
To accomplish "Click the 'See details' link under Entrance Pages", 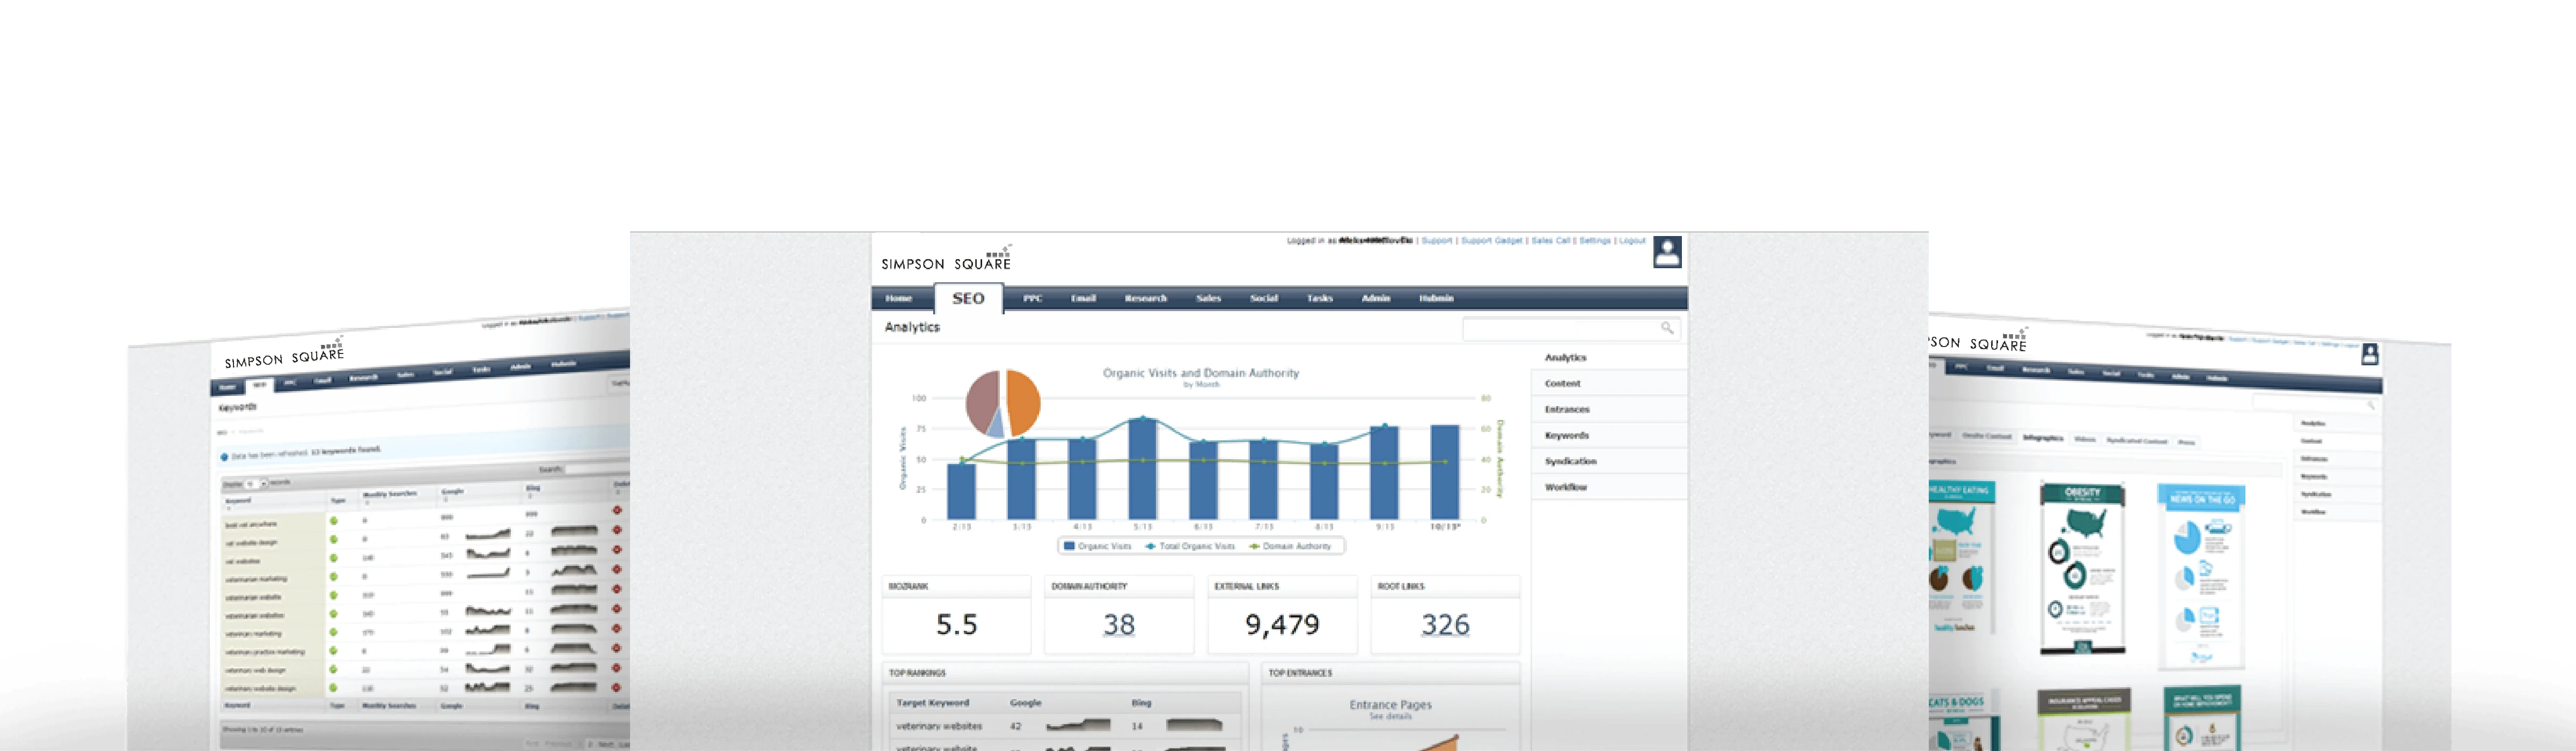I will pyautogui.click(x=1390, y=716).
